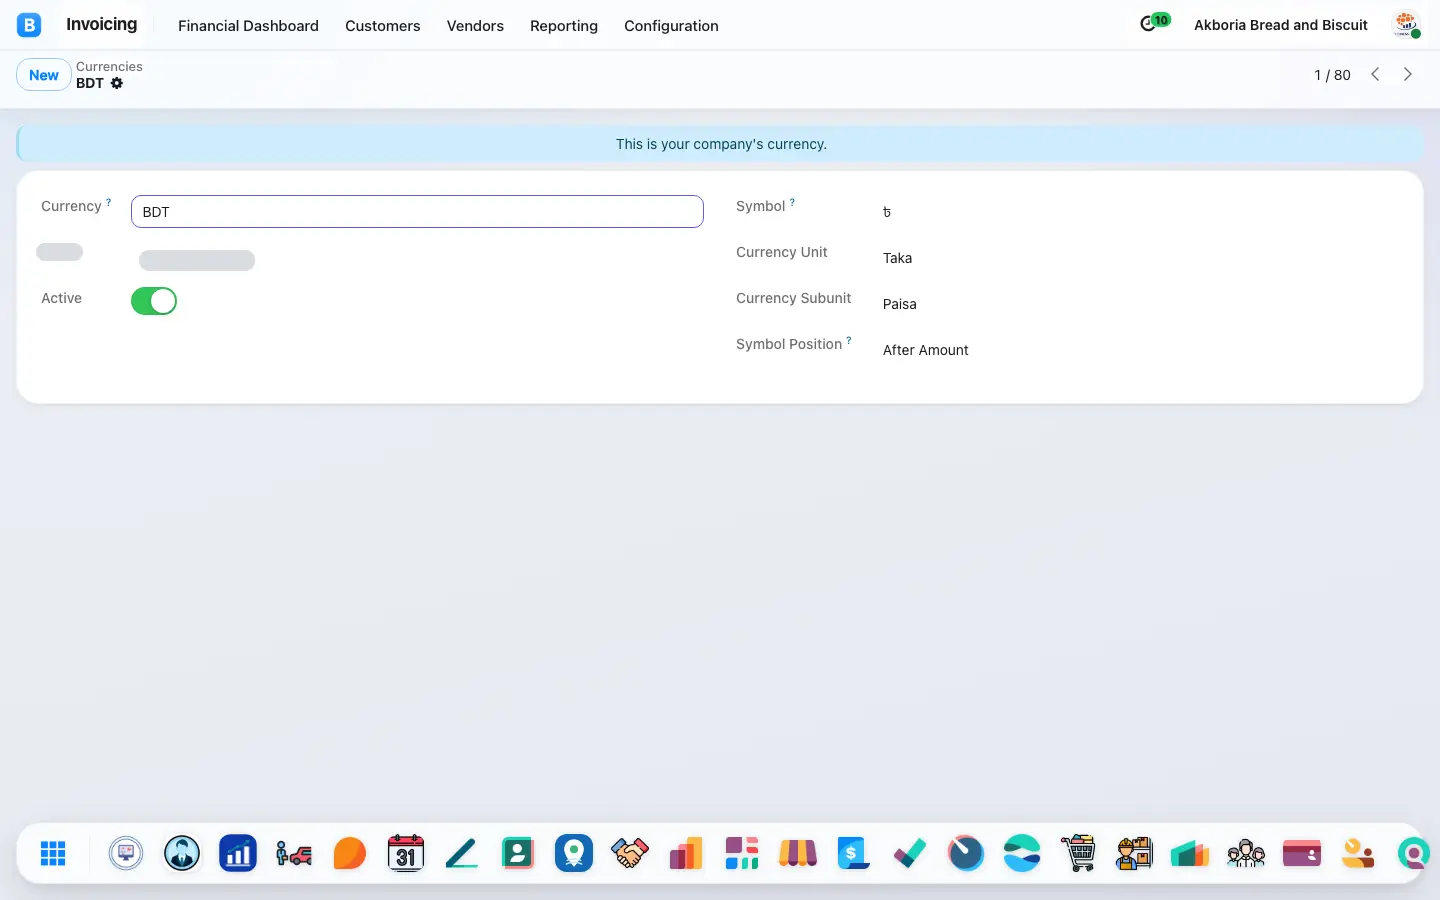Click the New button
Viewport: 1440px width, 900px height.
click(44, 75)
